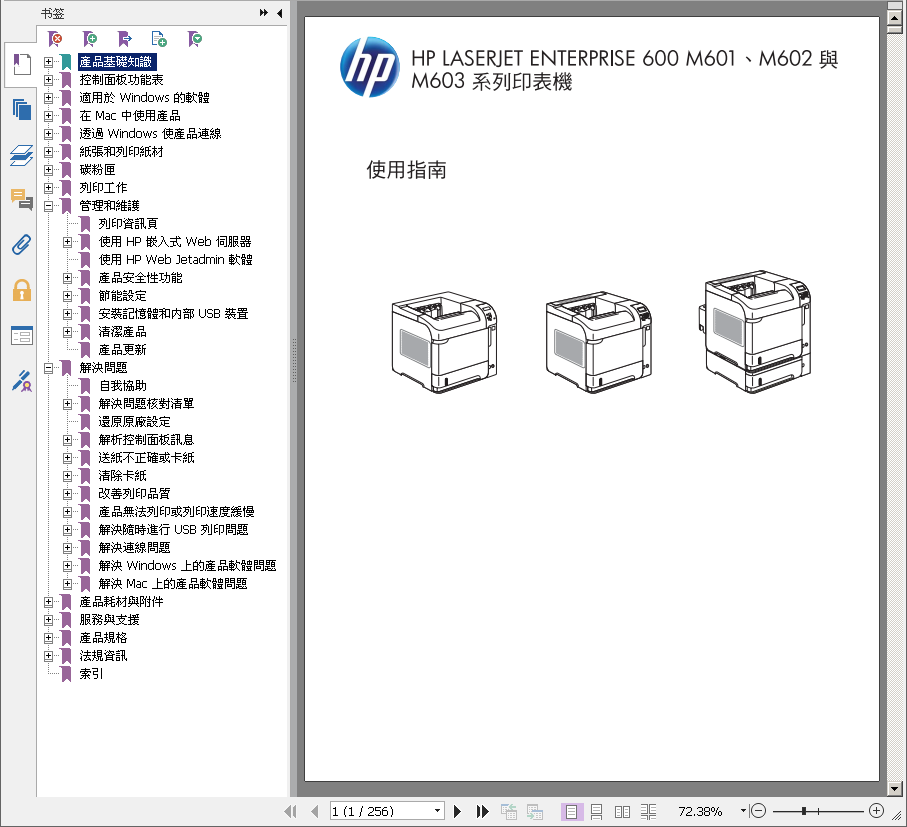Viewport: 907px width, 827px height.
Task: Select facing pages view mode
Action: tap(622, 811)
